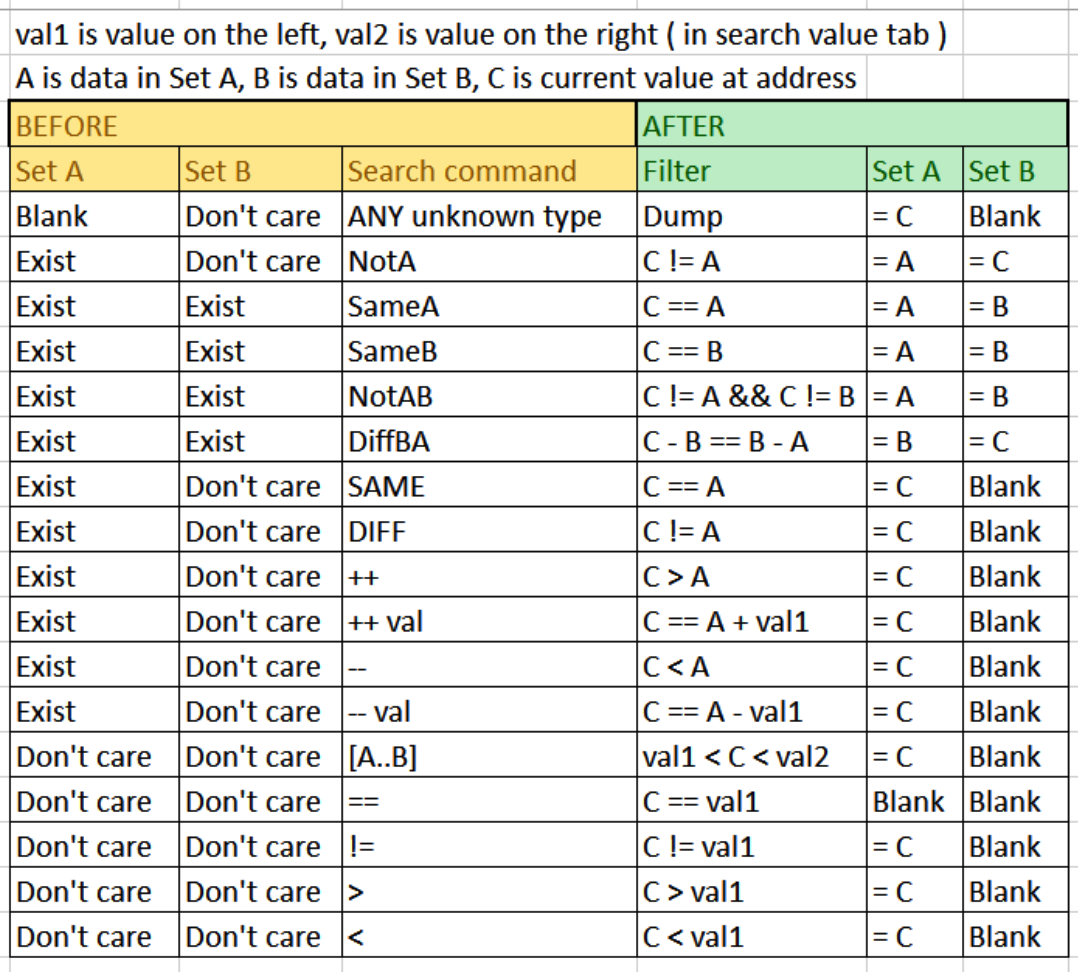Select the [A..B] command cell

[489, 755]
